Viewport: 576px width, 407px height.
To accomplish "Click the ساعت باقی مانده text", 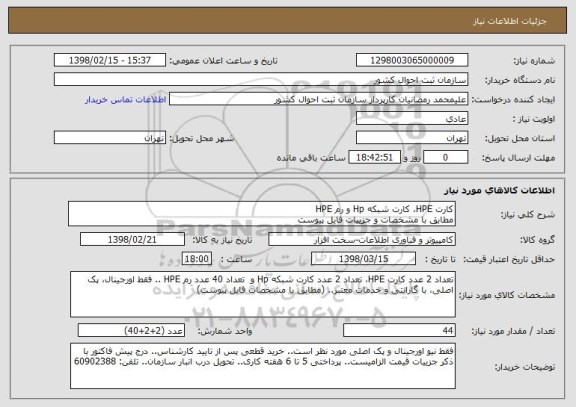I will point(311,158).
